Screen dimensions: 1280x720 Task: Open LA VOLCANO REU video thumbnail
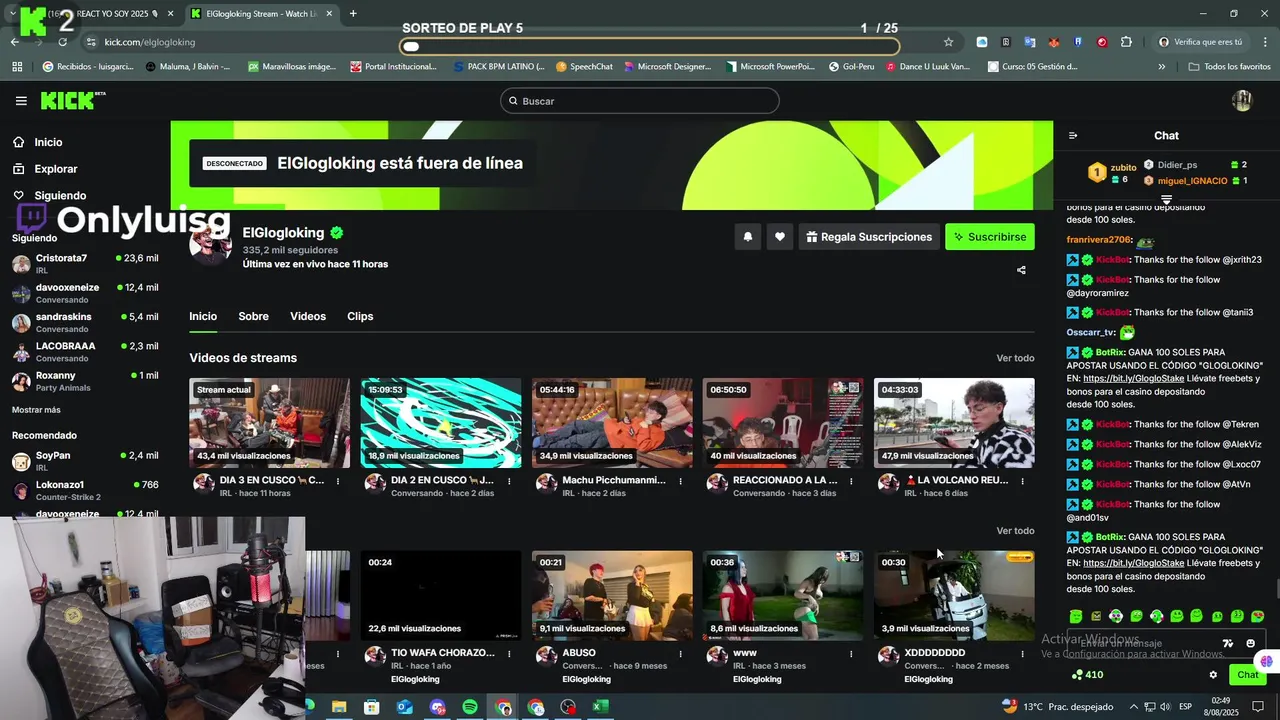coord(954,423)
